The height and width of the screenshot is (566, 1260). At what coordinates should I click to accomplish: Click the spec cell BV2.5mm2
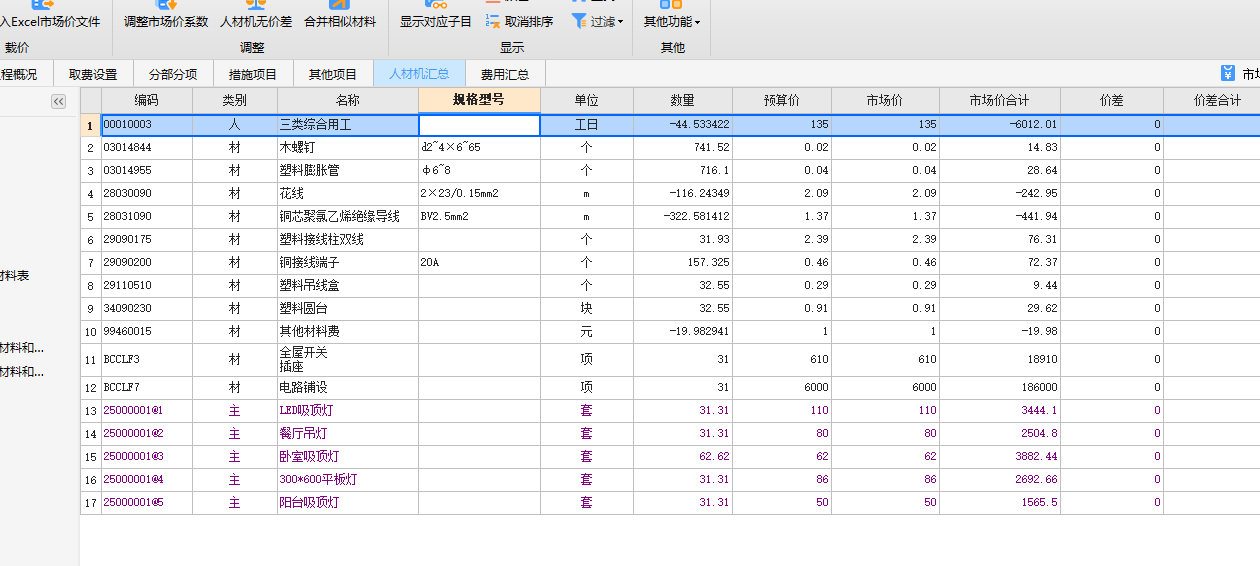click(x=479, y=217)
